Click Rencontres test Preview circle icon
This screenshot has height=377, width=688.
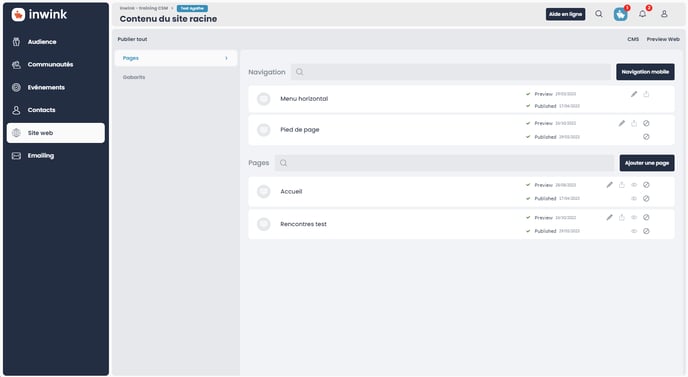pyautogui.click(x=646, y=217)
